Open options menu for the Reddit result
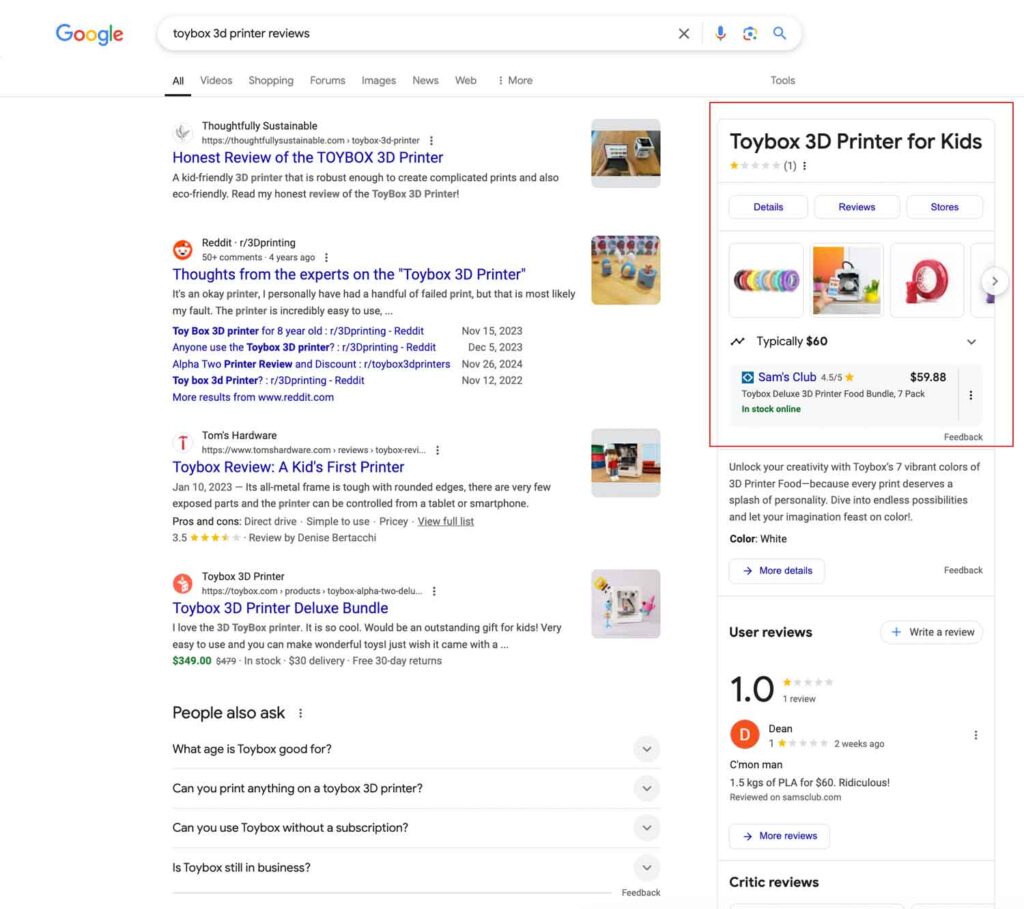Viewport: 1024px width, 909px height. coord(327,257)
